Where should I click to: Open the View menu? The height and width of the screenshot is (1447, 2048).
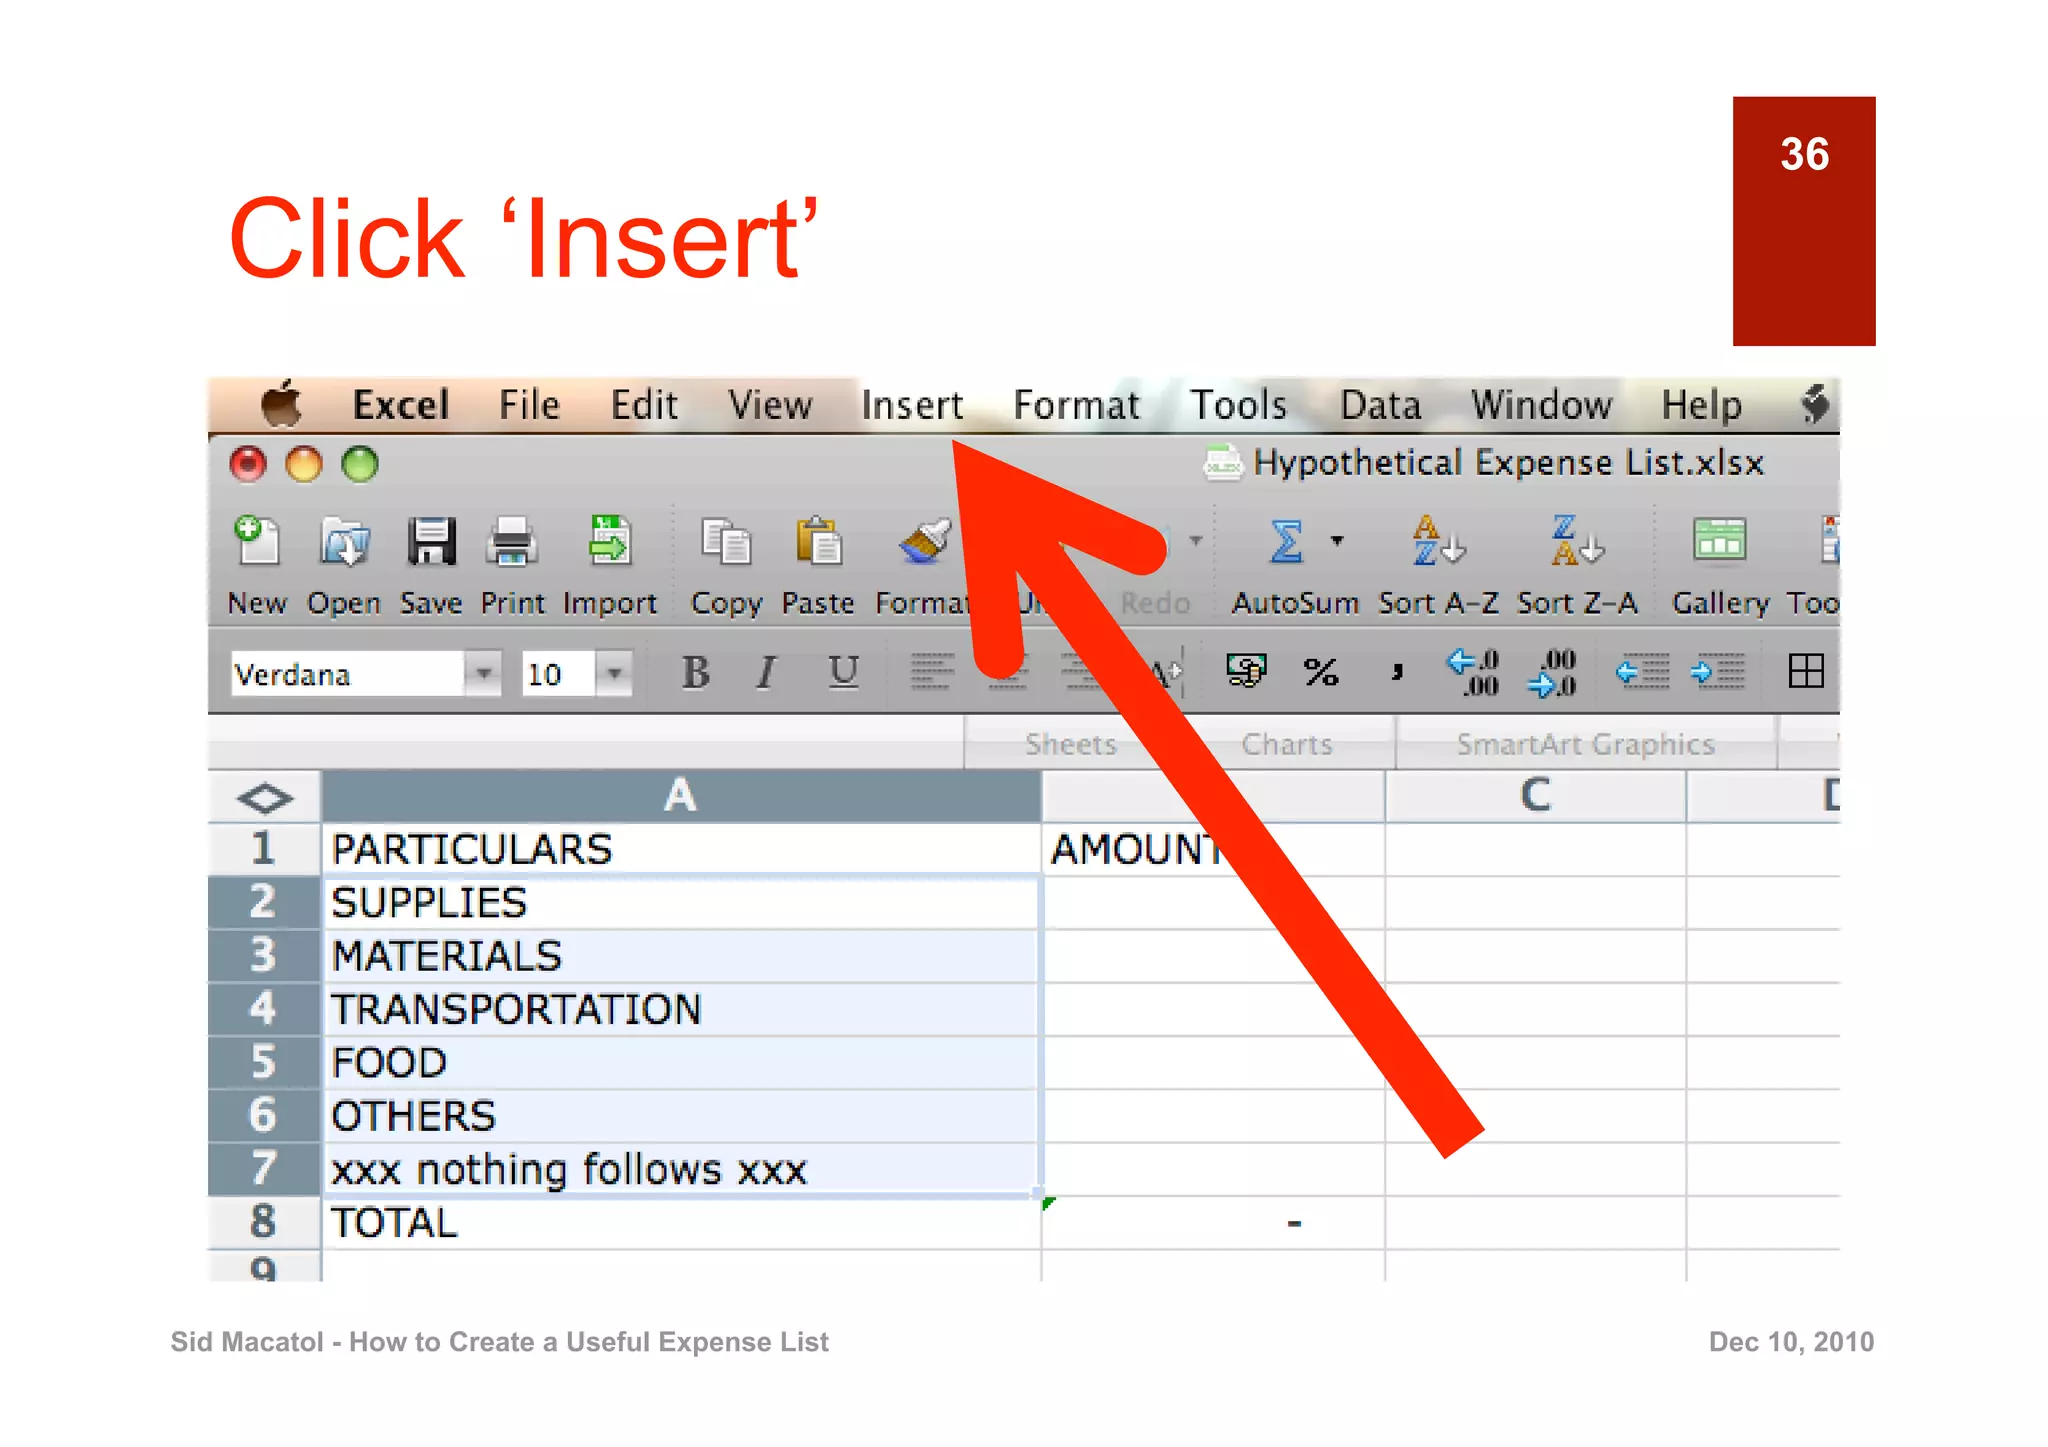(770, 405)
